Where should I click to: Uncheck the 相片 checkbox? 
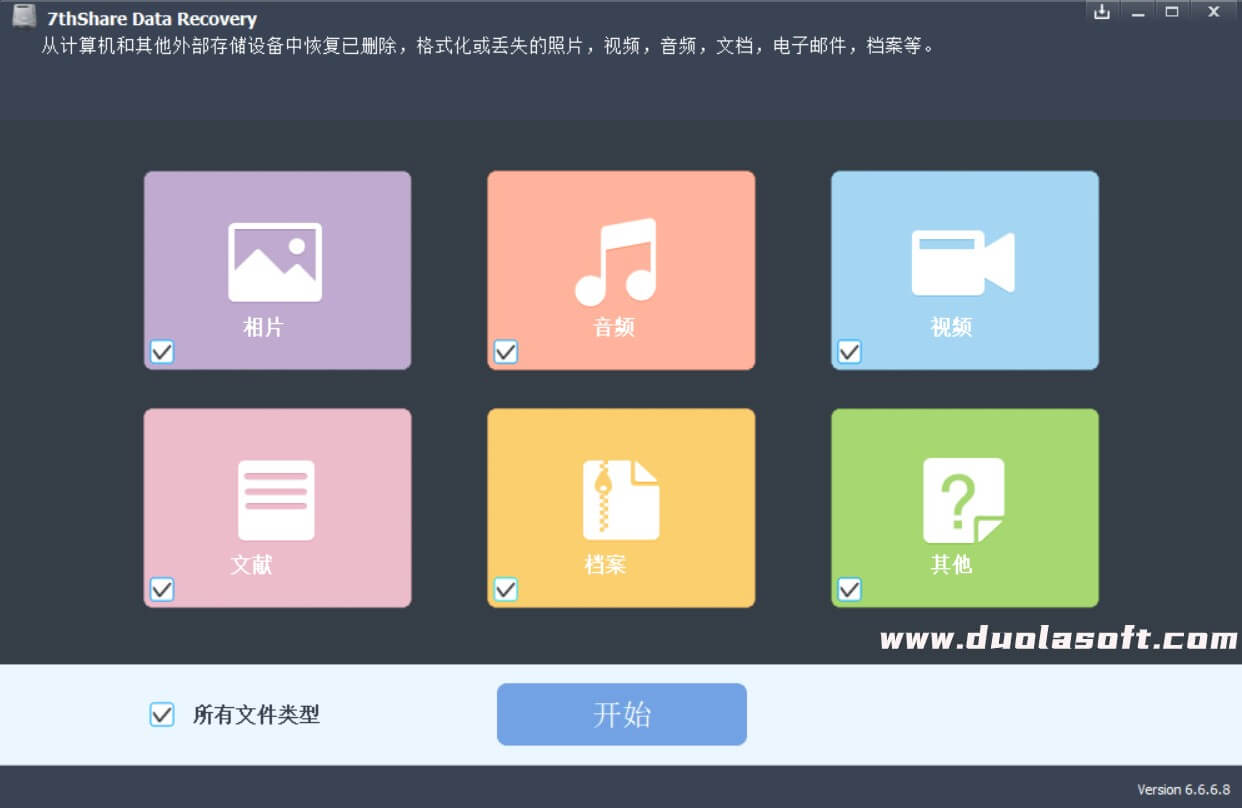click(162, 352)
